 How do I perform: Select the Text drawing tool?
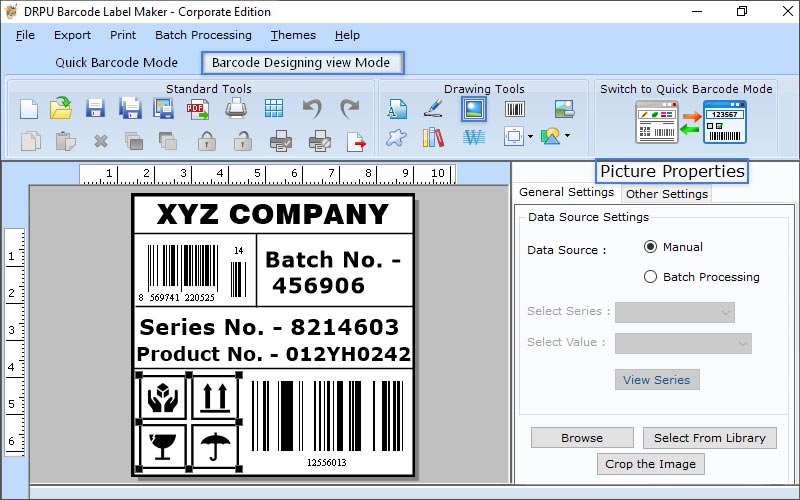[397, 109]
